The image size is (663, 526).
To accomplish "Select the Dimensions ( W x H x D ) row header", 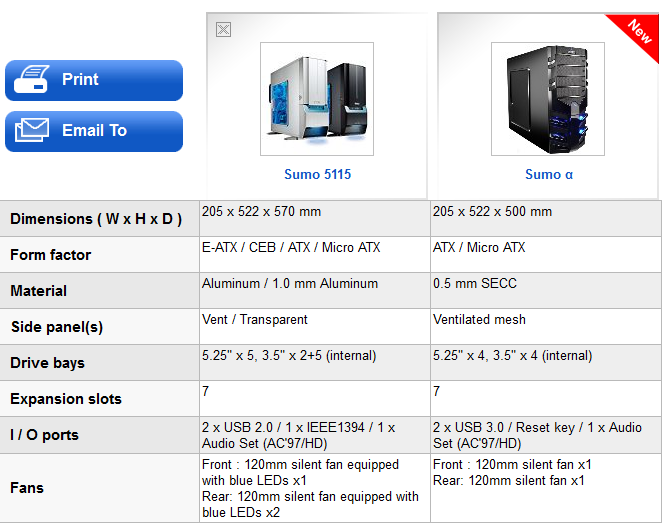I will (x=100, y=219).
